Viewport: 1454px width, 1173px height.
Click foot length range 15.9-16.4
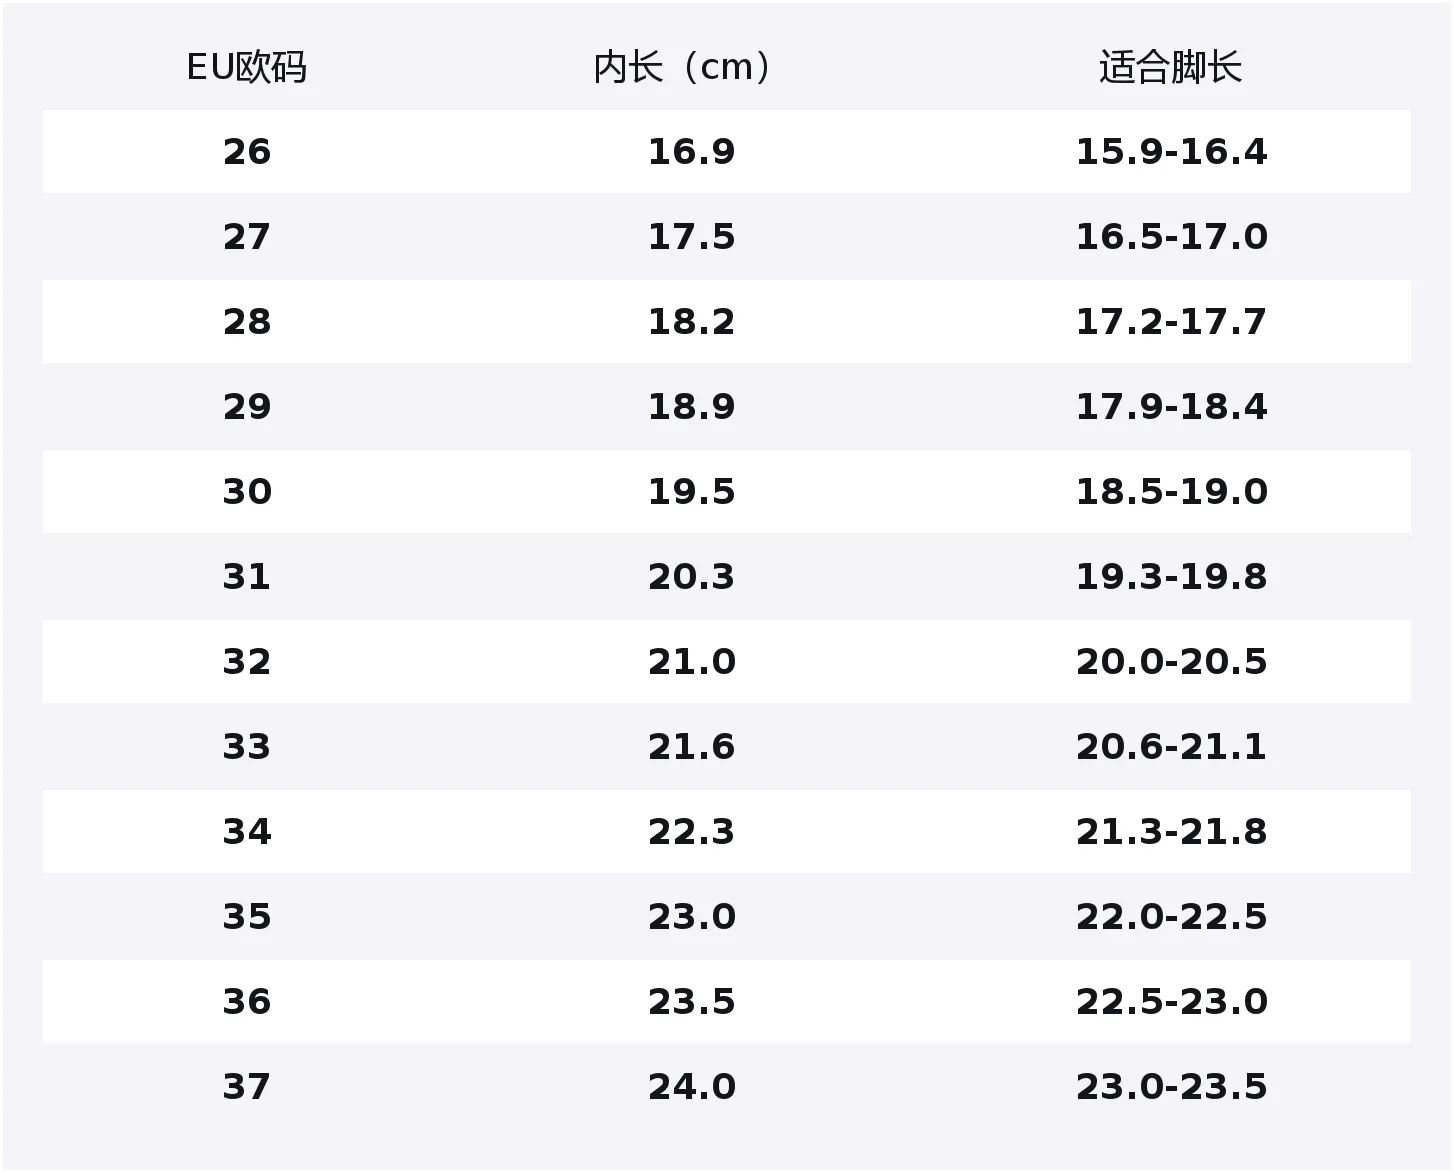click(x=1171, y=152)
